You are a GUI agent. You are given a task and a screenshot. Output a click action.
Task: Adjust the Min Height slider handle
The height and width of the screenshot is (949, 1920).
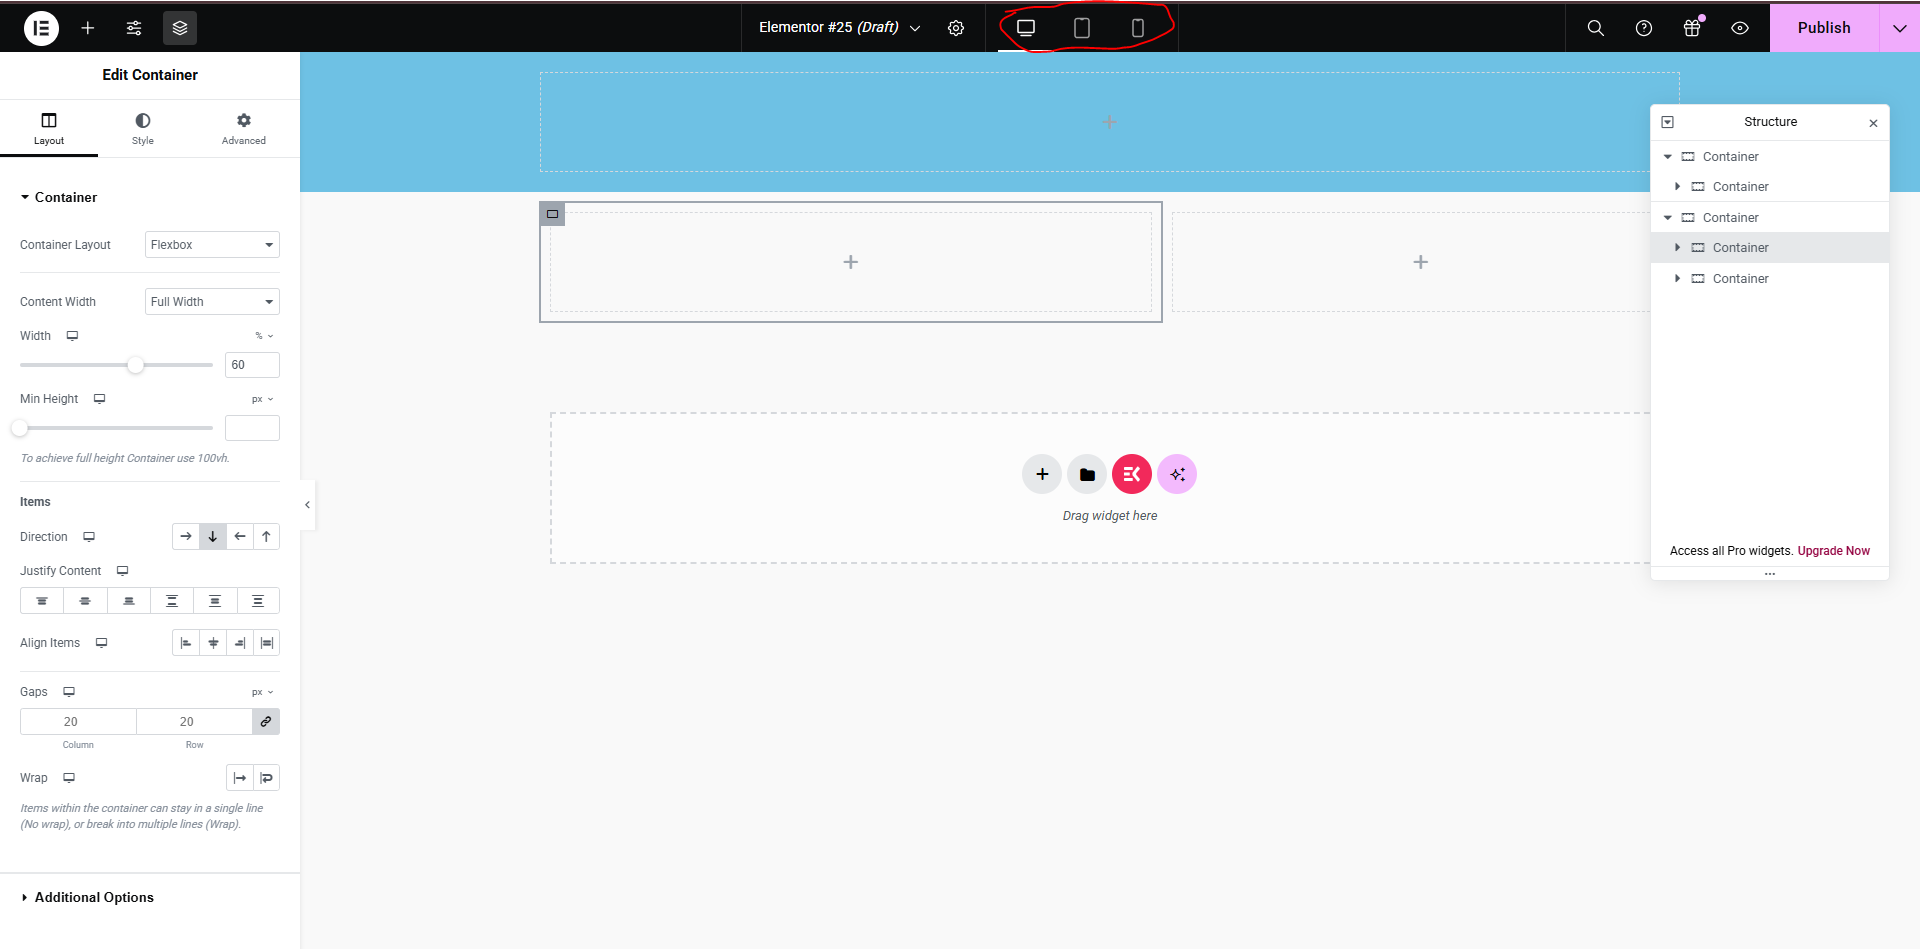point(20,428)
